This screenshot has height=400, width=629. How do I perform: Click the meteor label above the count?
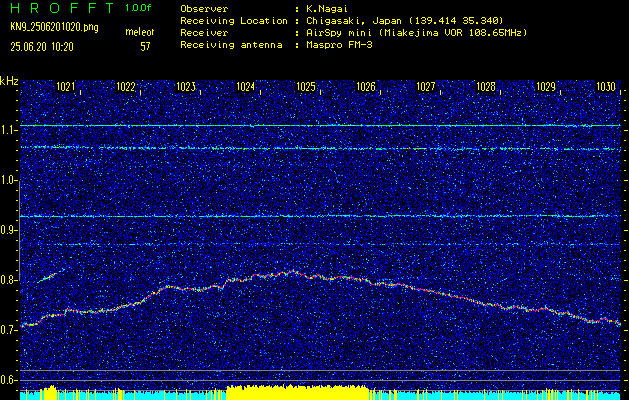(140, 33)
